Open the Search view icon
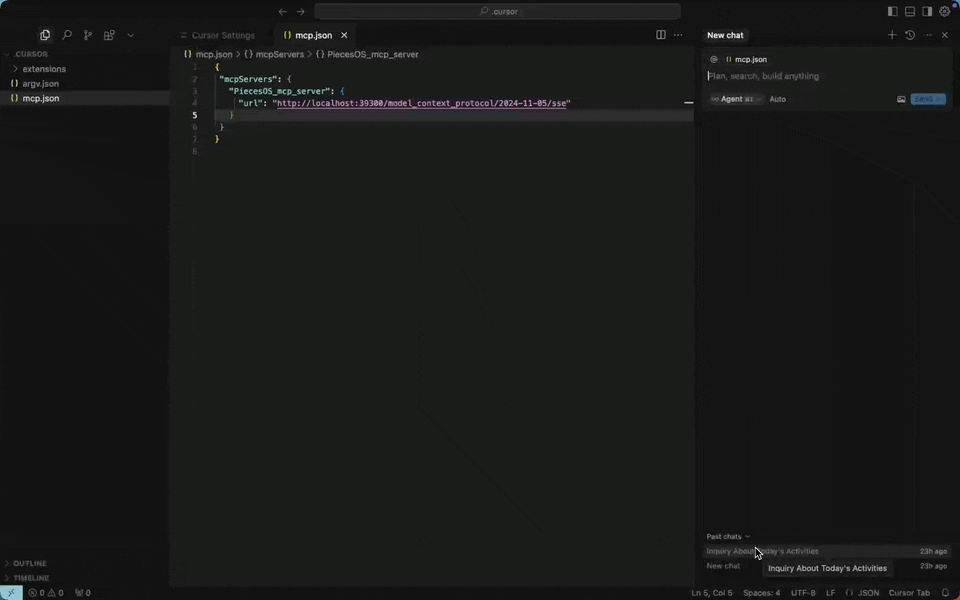 click(x=67, y=36)
